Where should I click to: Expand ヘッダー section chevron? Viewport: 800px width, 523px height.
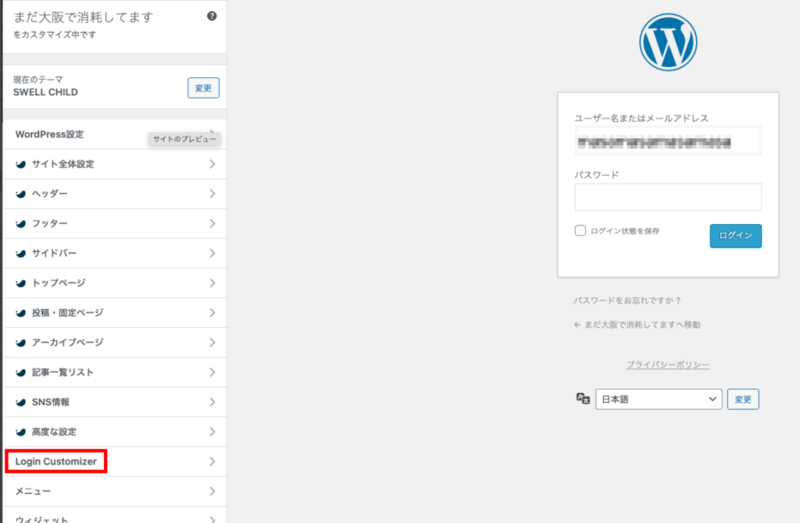pos(212,193)
